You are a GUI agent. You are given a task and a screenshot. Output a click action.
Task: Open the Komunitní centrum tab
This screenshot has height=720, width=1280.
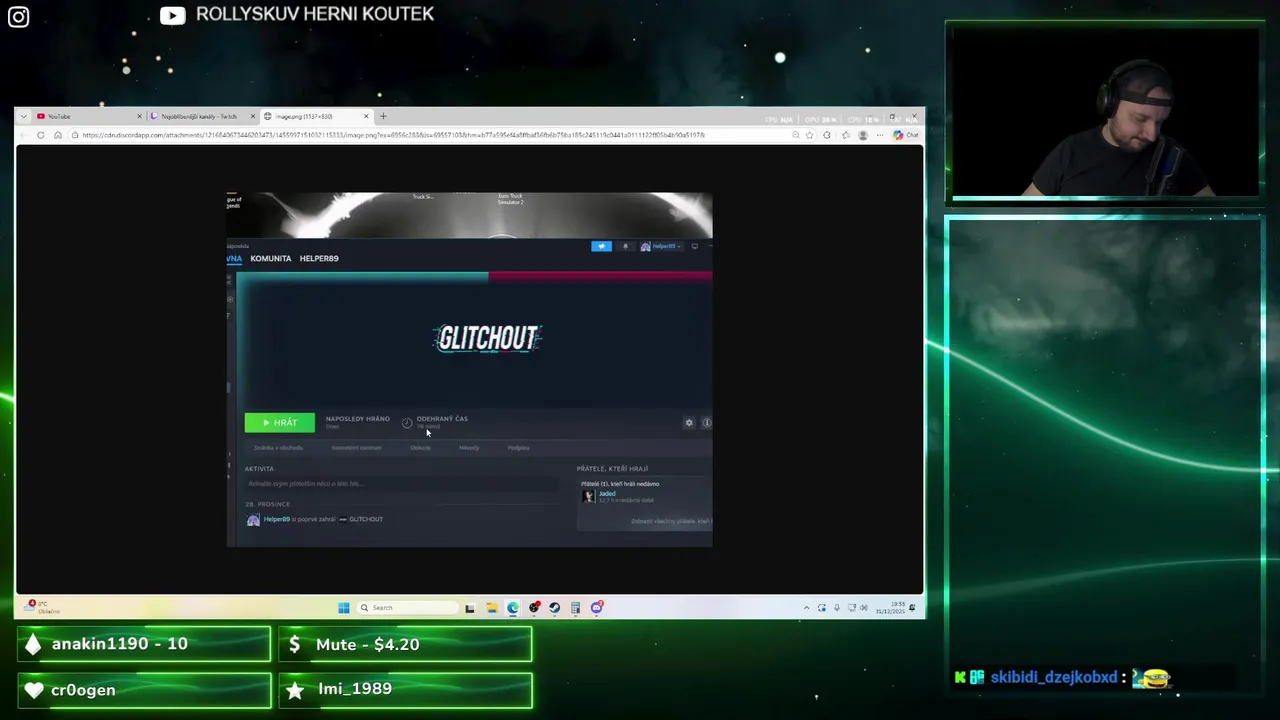(x=357, y=448)
